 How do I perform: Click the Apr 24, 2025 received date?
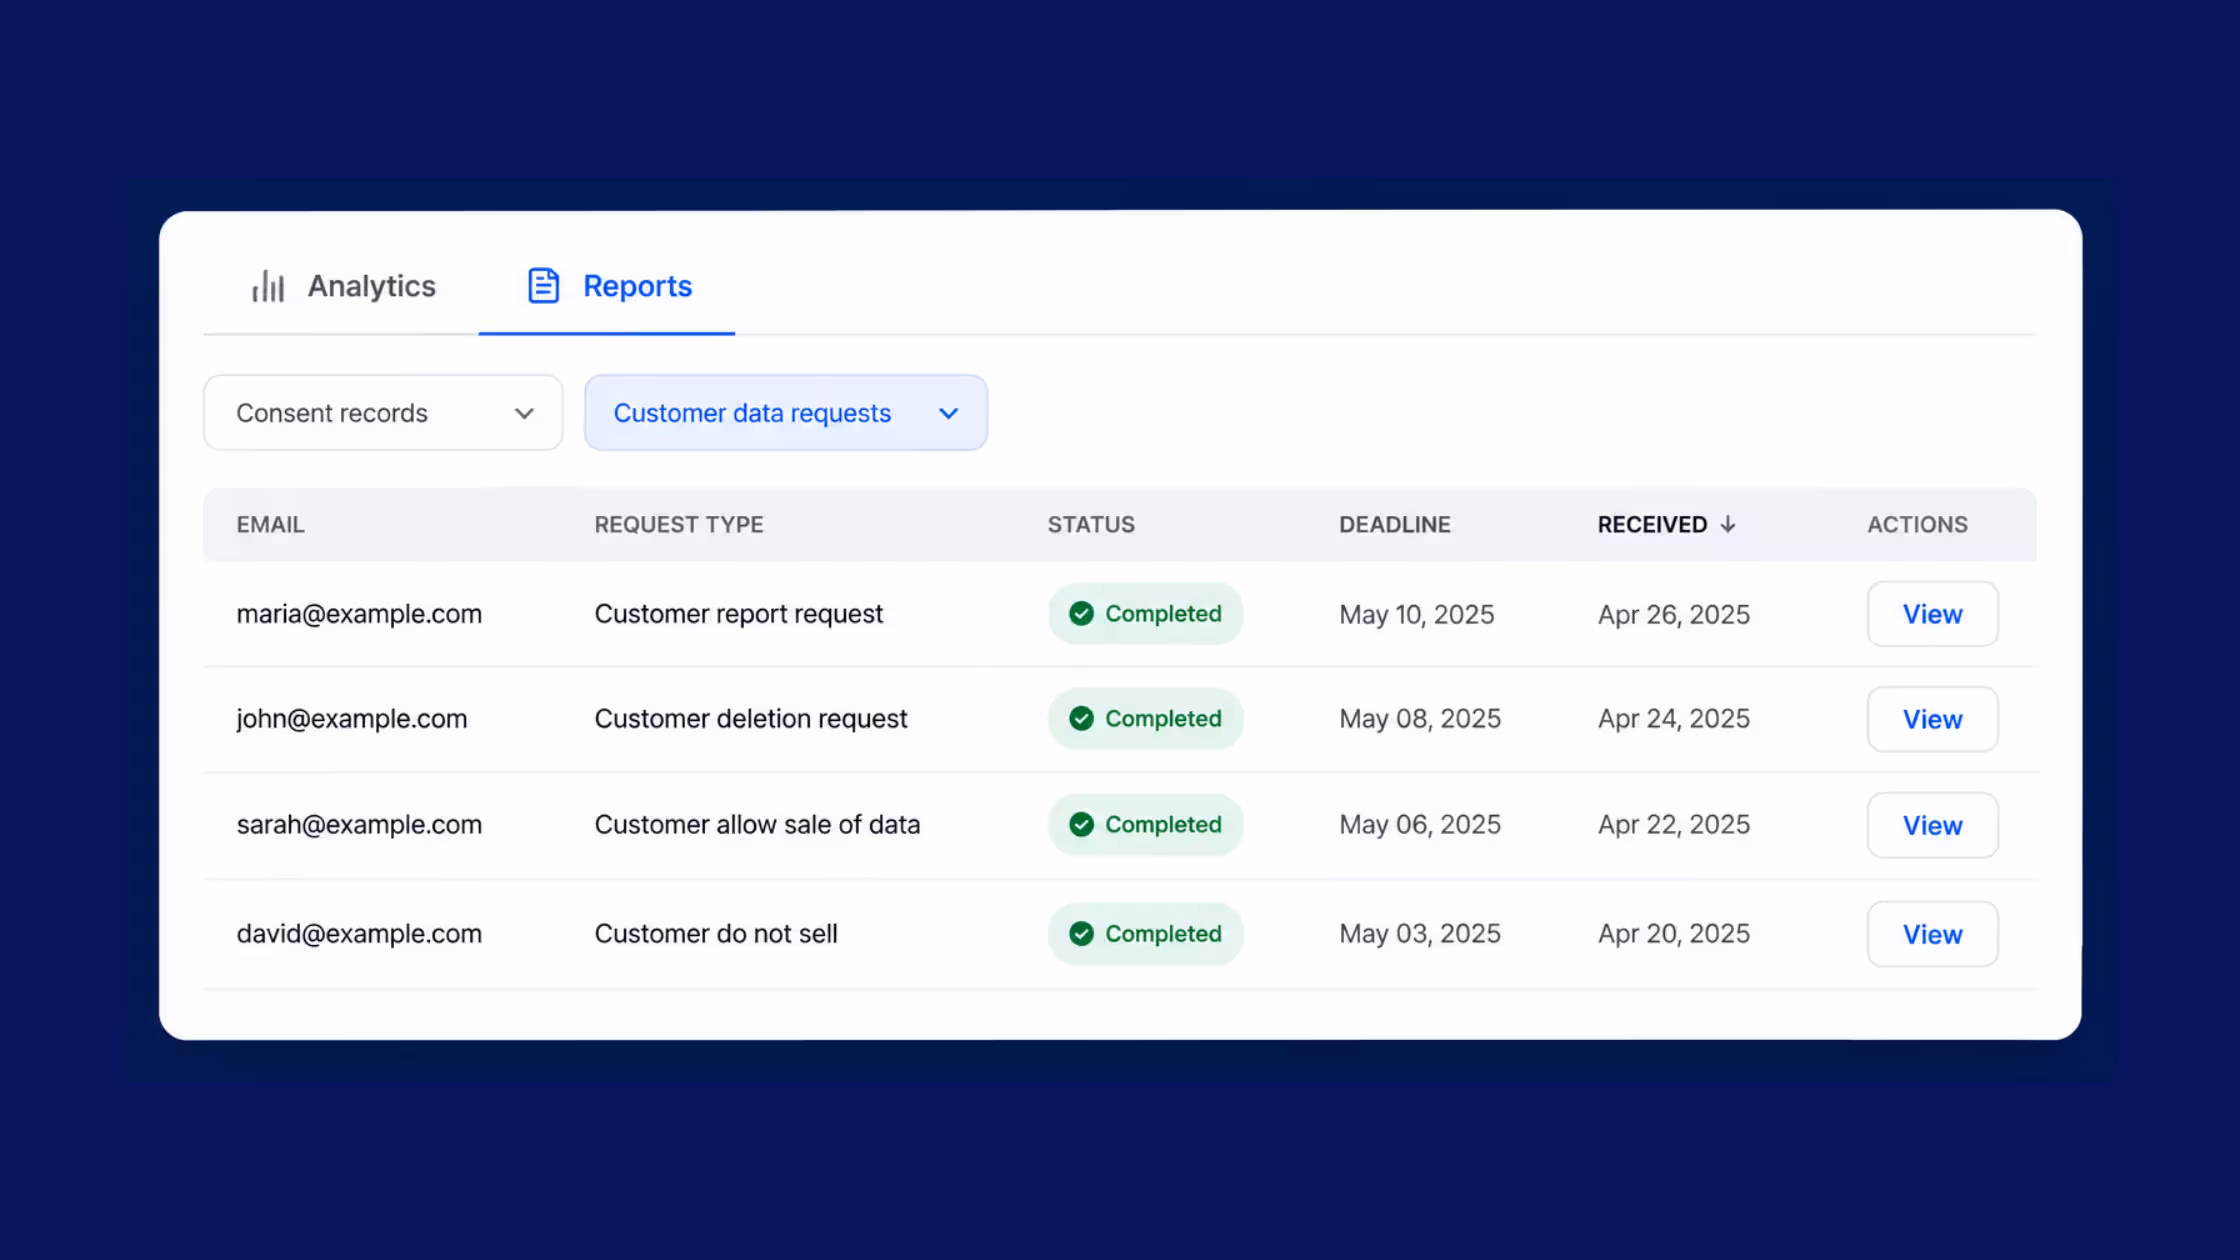1674,719
